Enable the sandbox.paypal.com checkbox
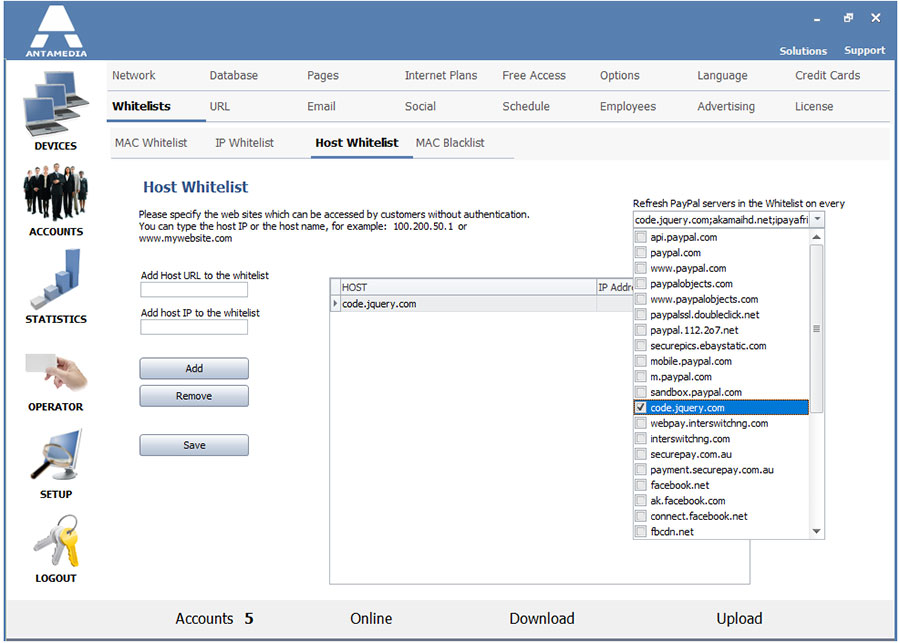Image resolution: width=900 pixels, height=643 pixels. coord(641,392)
